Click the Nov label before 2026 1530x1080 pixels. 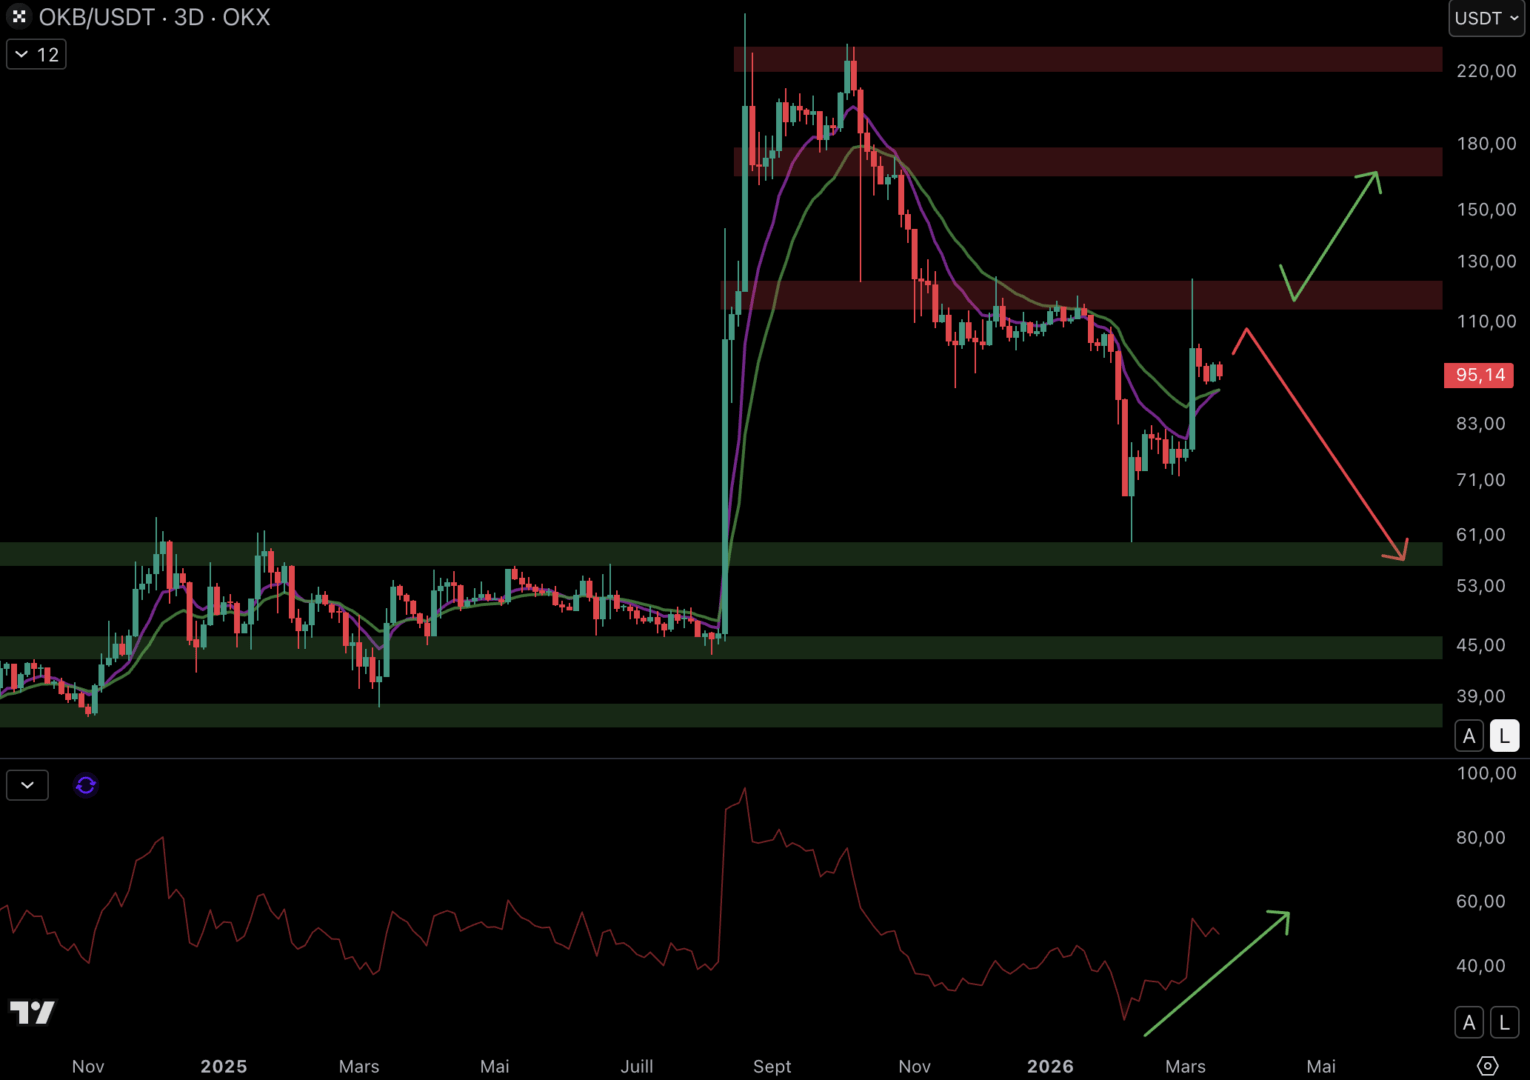(x=914, y=1066)
